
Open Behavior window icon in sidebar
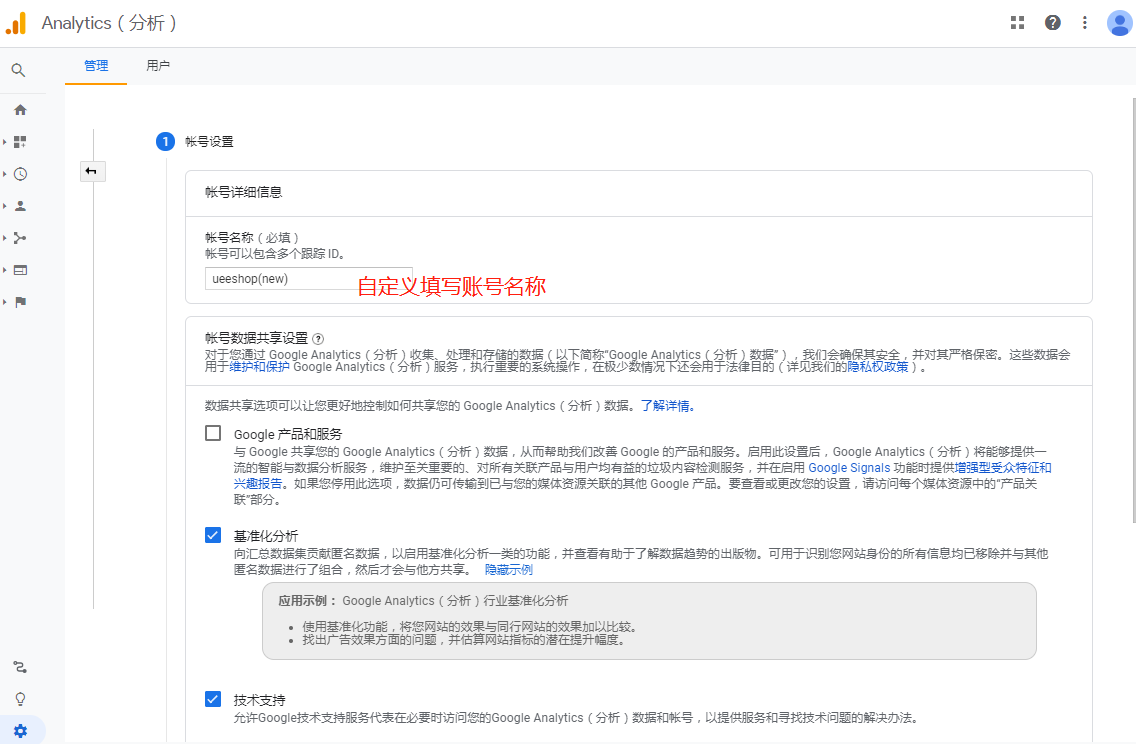pyautogui.click(x=20, y=269)
